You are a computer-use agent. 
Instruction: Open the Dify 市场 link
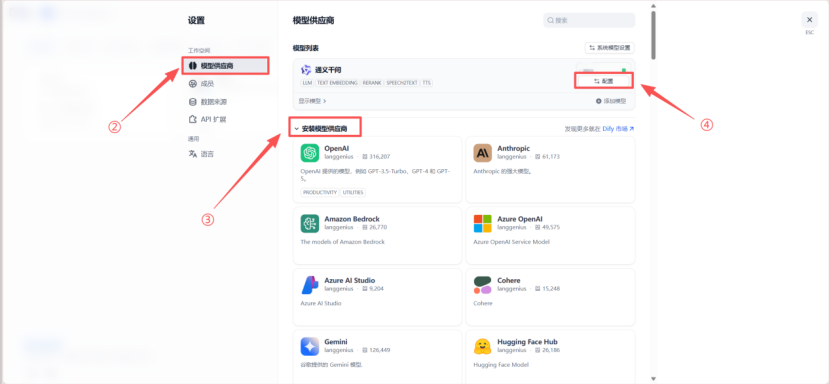click(618, 129)
